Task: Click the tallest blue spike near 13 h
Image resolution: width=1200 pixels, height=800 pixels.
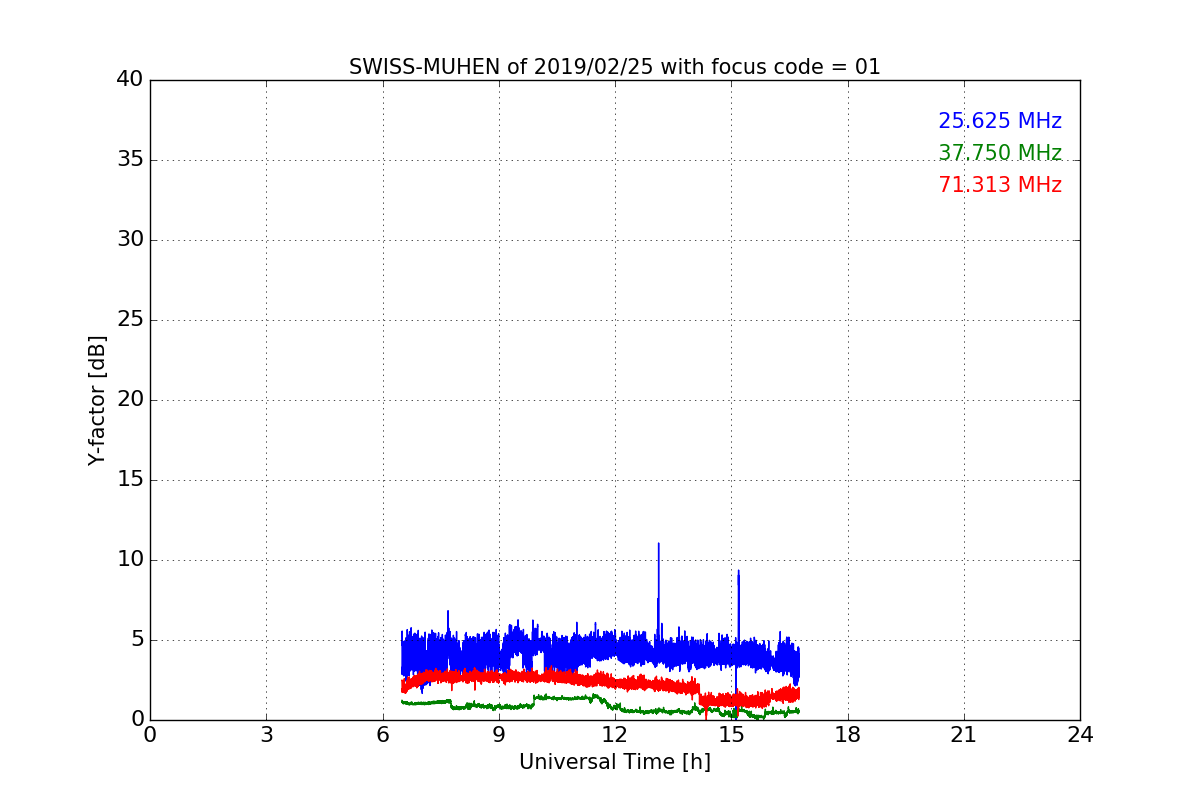Action: (658, 590)
